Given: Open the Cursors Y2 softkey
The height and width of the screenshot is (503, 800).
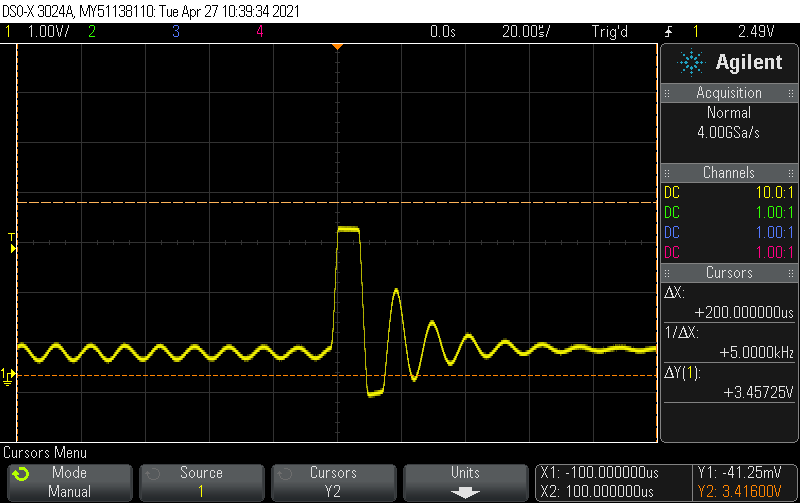Looking at the screenshot, I should [x=334, y=482].
